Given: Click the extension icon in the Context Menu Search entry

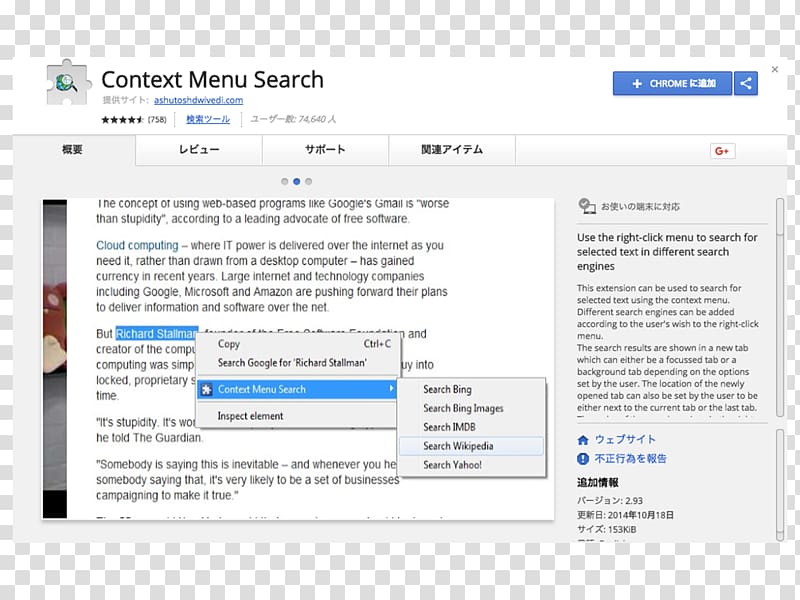Looking at the screenshot, I should coord(207,390).
